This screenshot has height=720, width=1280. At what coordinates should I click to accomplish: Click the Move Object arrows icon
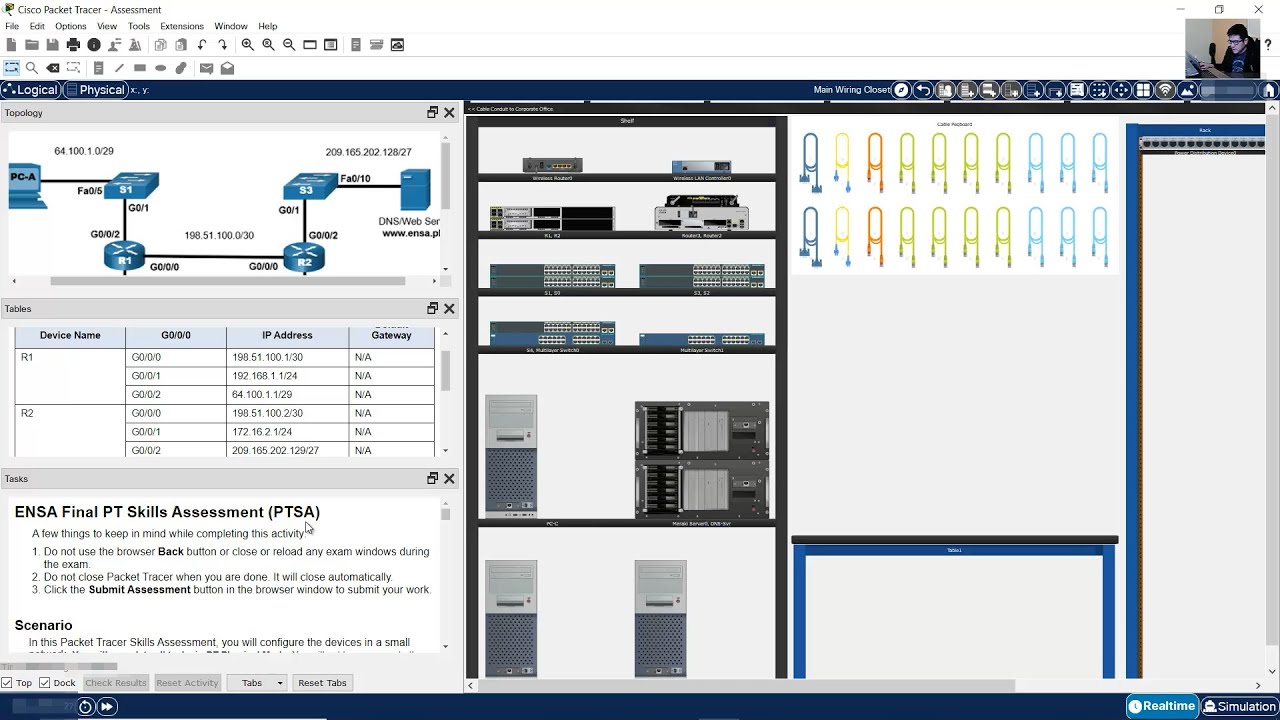click(1121, 90)
